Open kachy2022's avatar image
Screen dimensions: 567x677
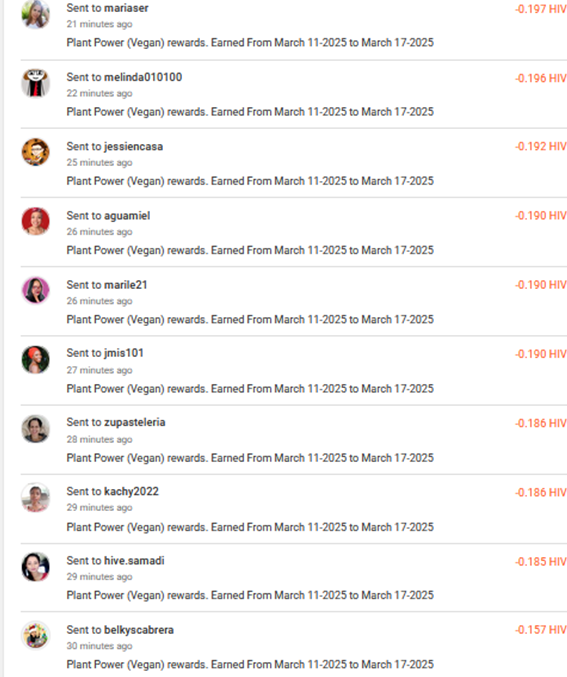coord(35,497)
